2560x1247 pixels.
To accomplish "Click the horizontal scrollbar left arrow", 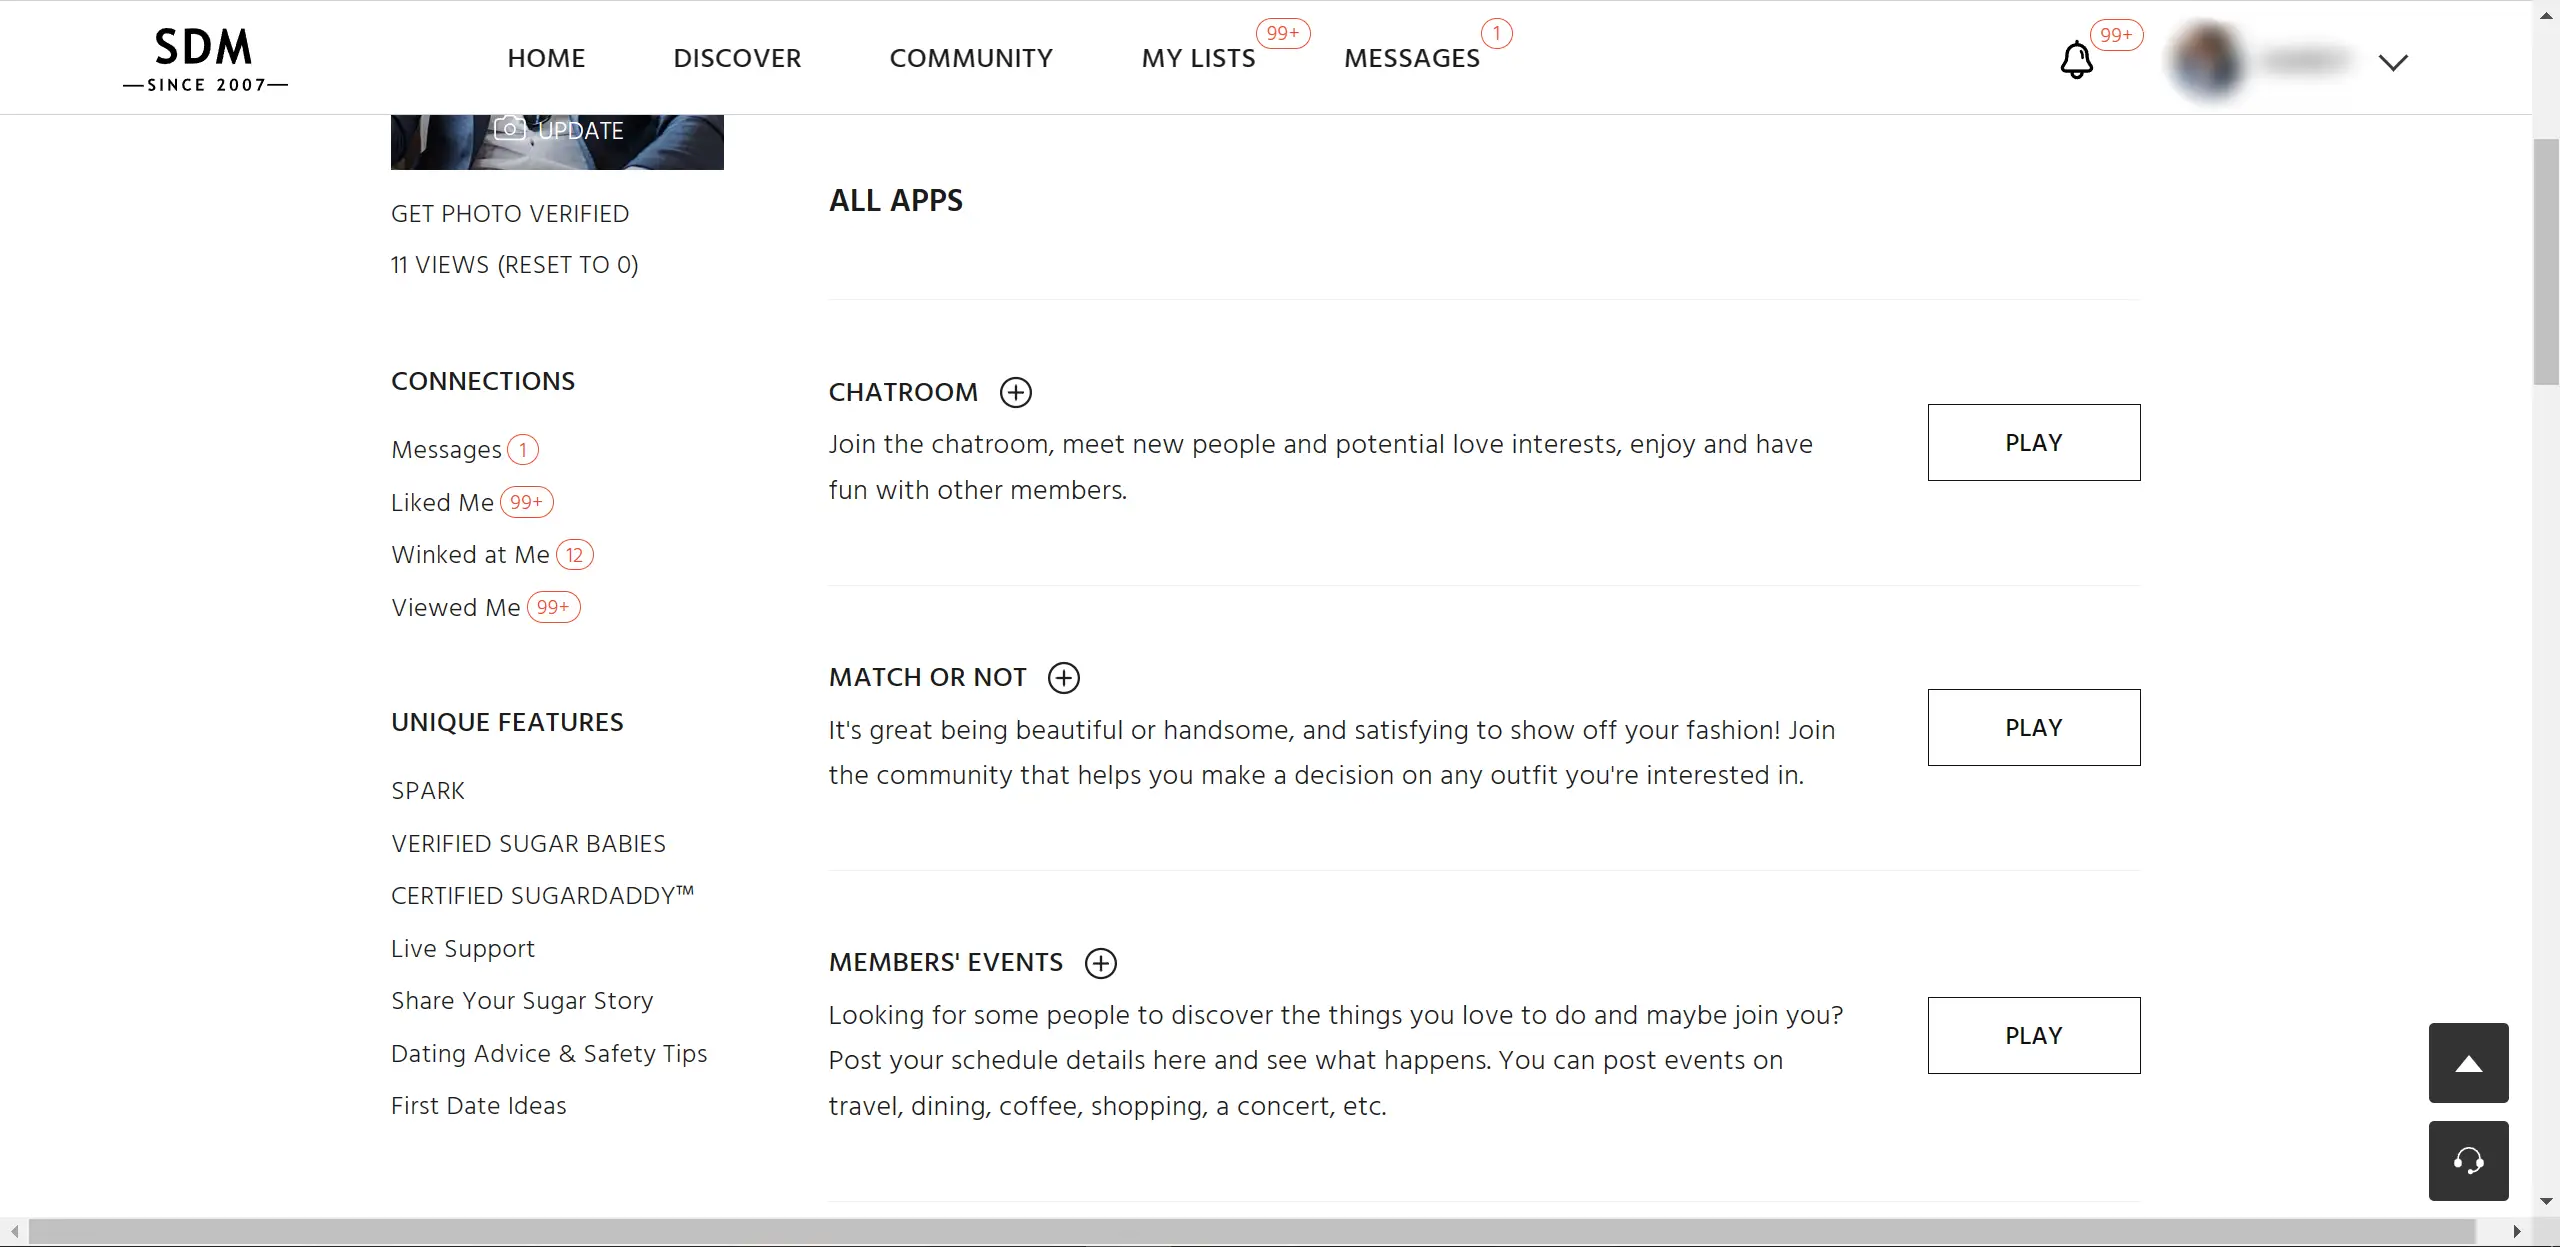I will [14, 1231].
